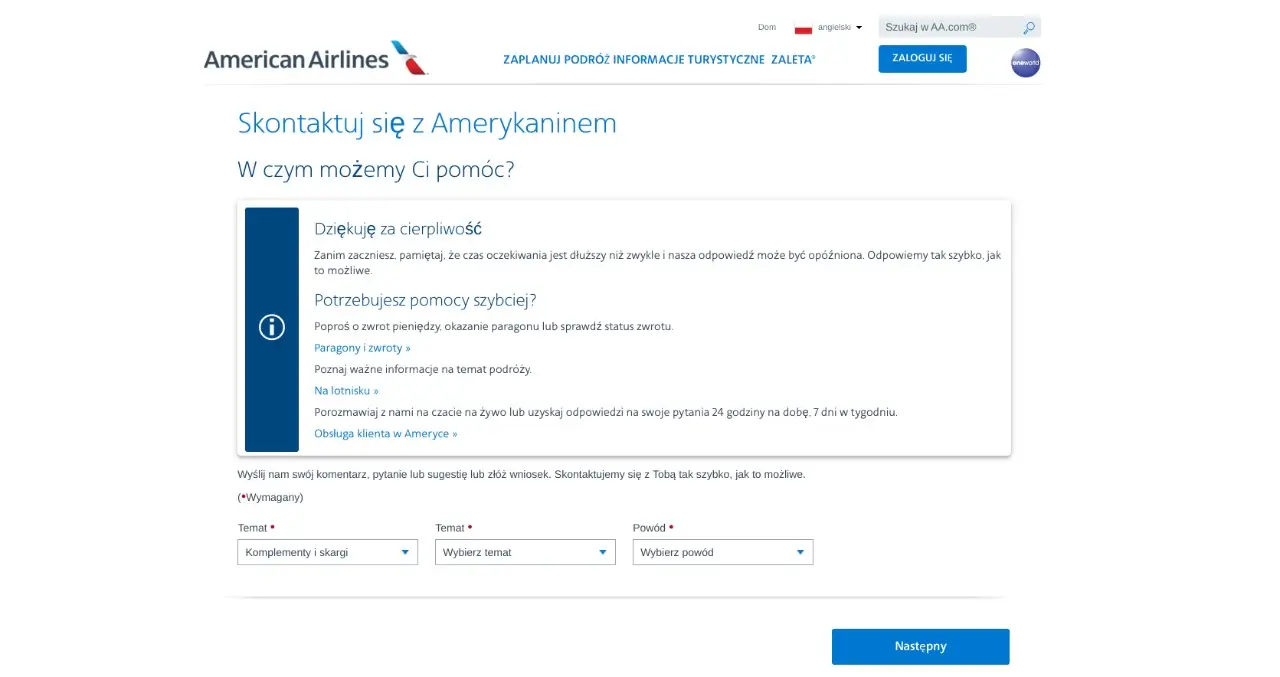Click the Skontaktuj się z Amerykaninem heading
The height and width of the screenshot is (677, 1280).
pos(427,123)
